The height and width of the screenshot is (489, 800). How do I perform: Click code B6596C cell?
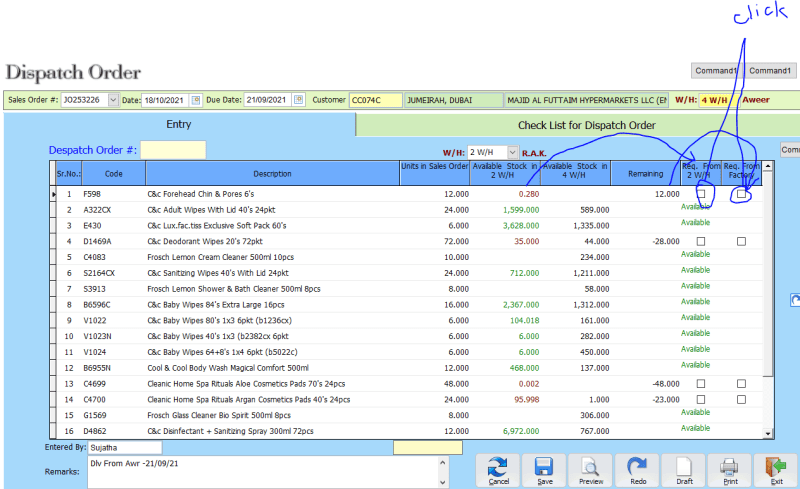click(x=97, y=305)
